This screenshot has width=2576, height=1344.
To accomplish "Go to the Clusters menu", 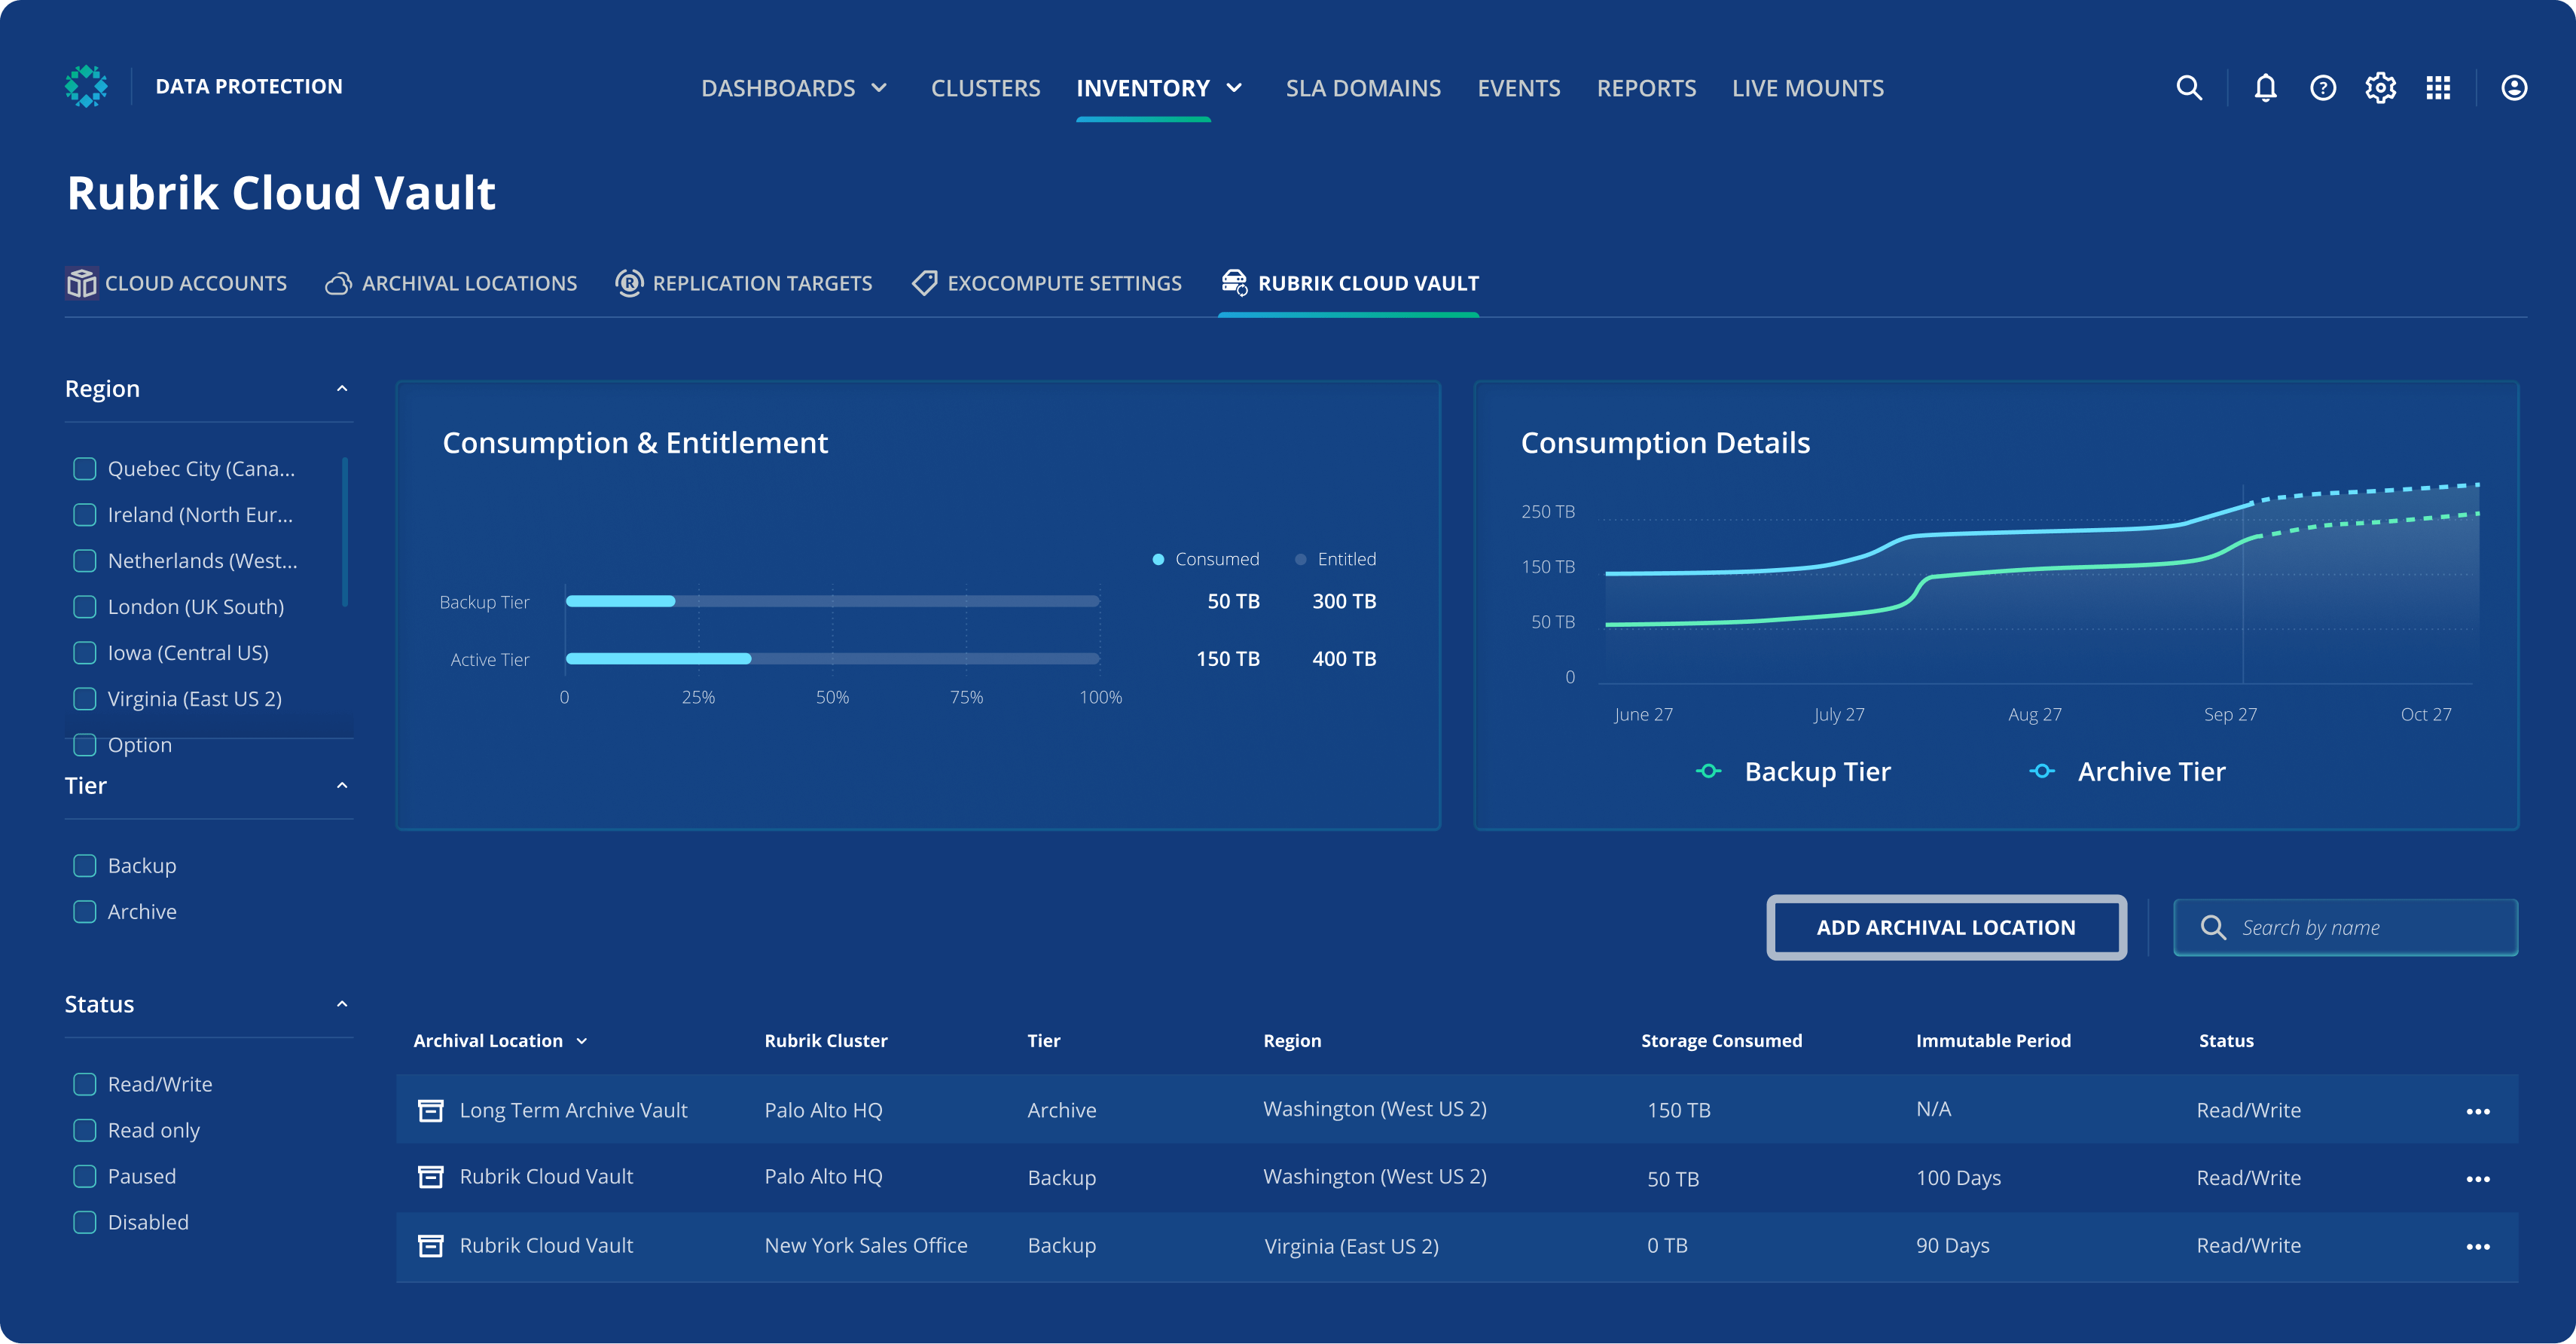I will (x=985, y=88).
